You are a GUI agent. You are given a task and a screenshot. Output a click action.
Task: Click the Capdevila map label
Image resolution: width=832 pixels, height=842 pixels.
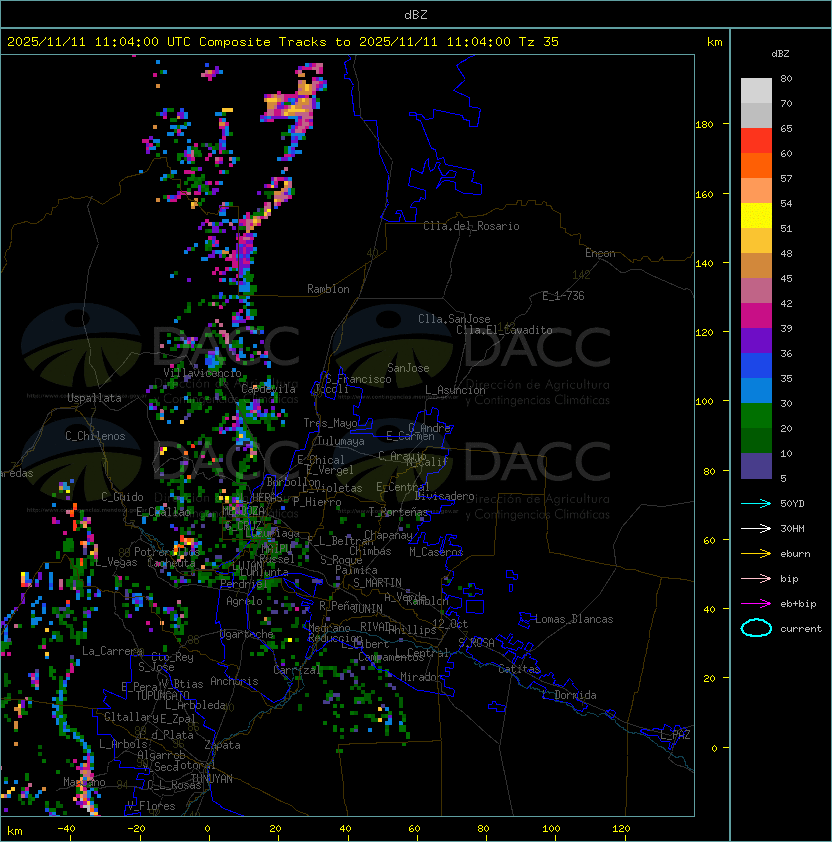point(268,389)
